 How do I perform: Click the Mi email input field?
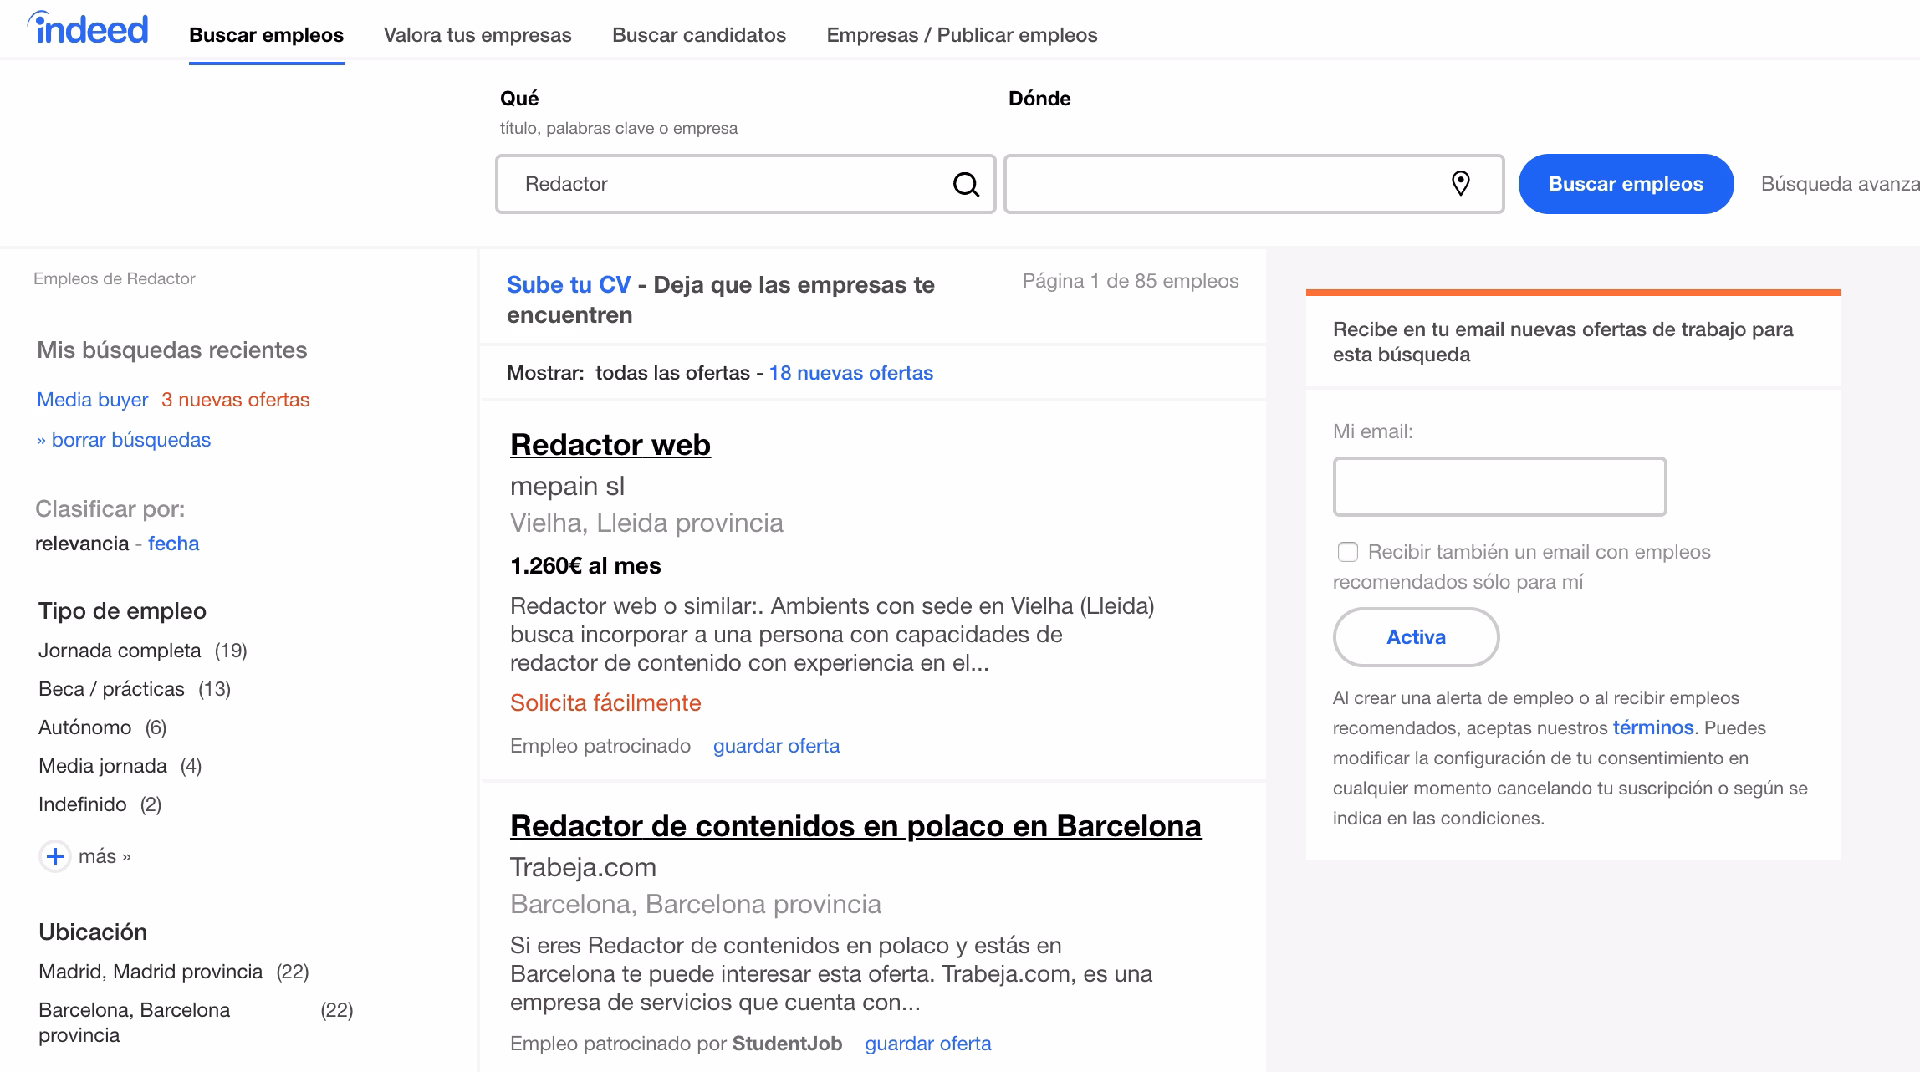tap(1498, 487)
